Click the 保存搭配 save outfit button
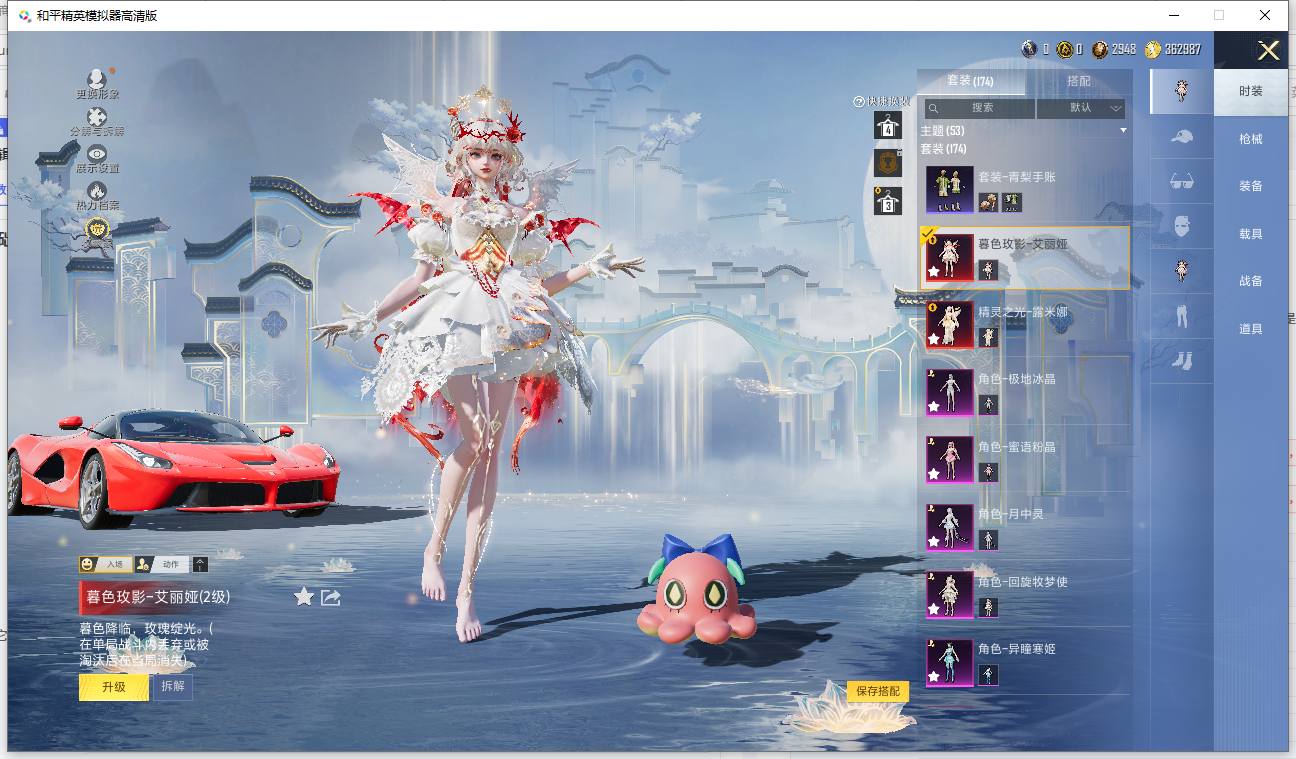Screen dimensions: 1296x759 tap(879, 691)
